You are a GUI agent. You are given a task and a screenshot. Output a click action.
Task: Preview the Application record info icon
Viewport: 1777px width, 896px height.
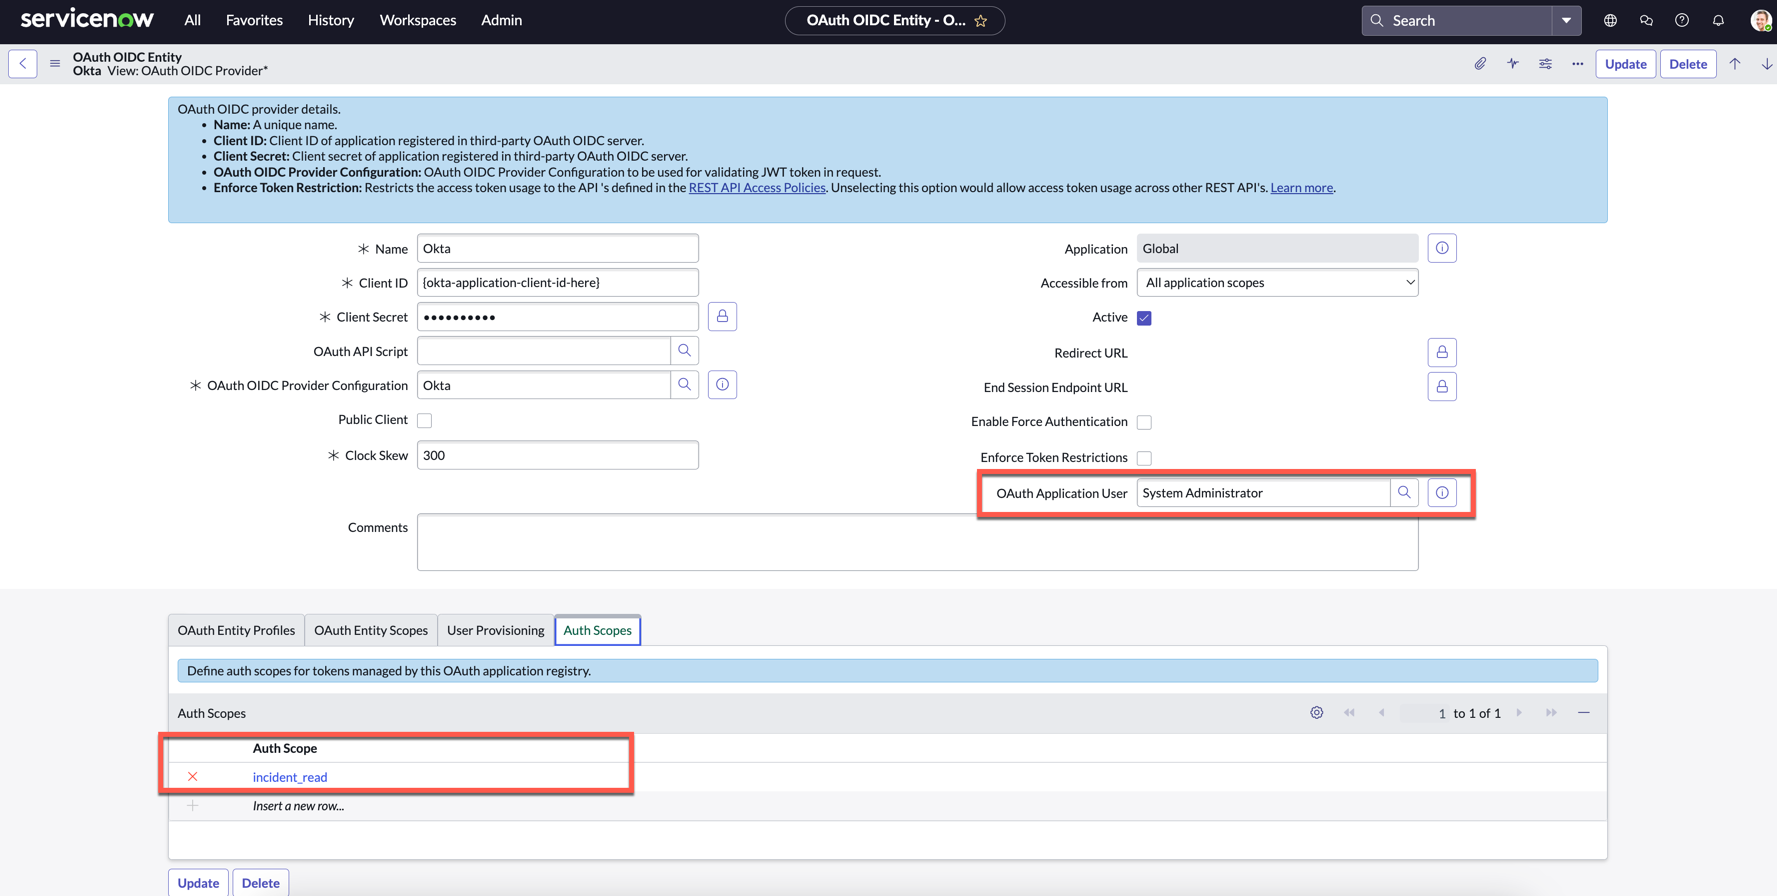[1442, 248]
